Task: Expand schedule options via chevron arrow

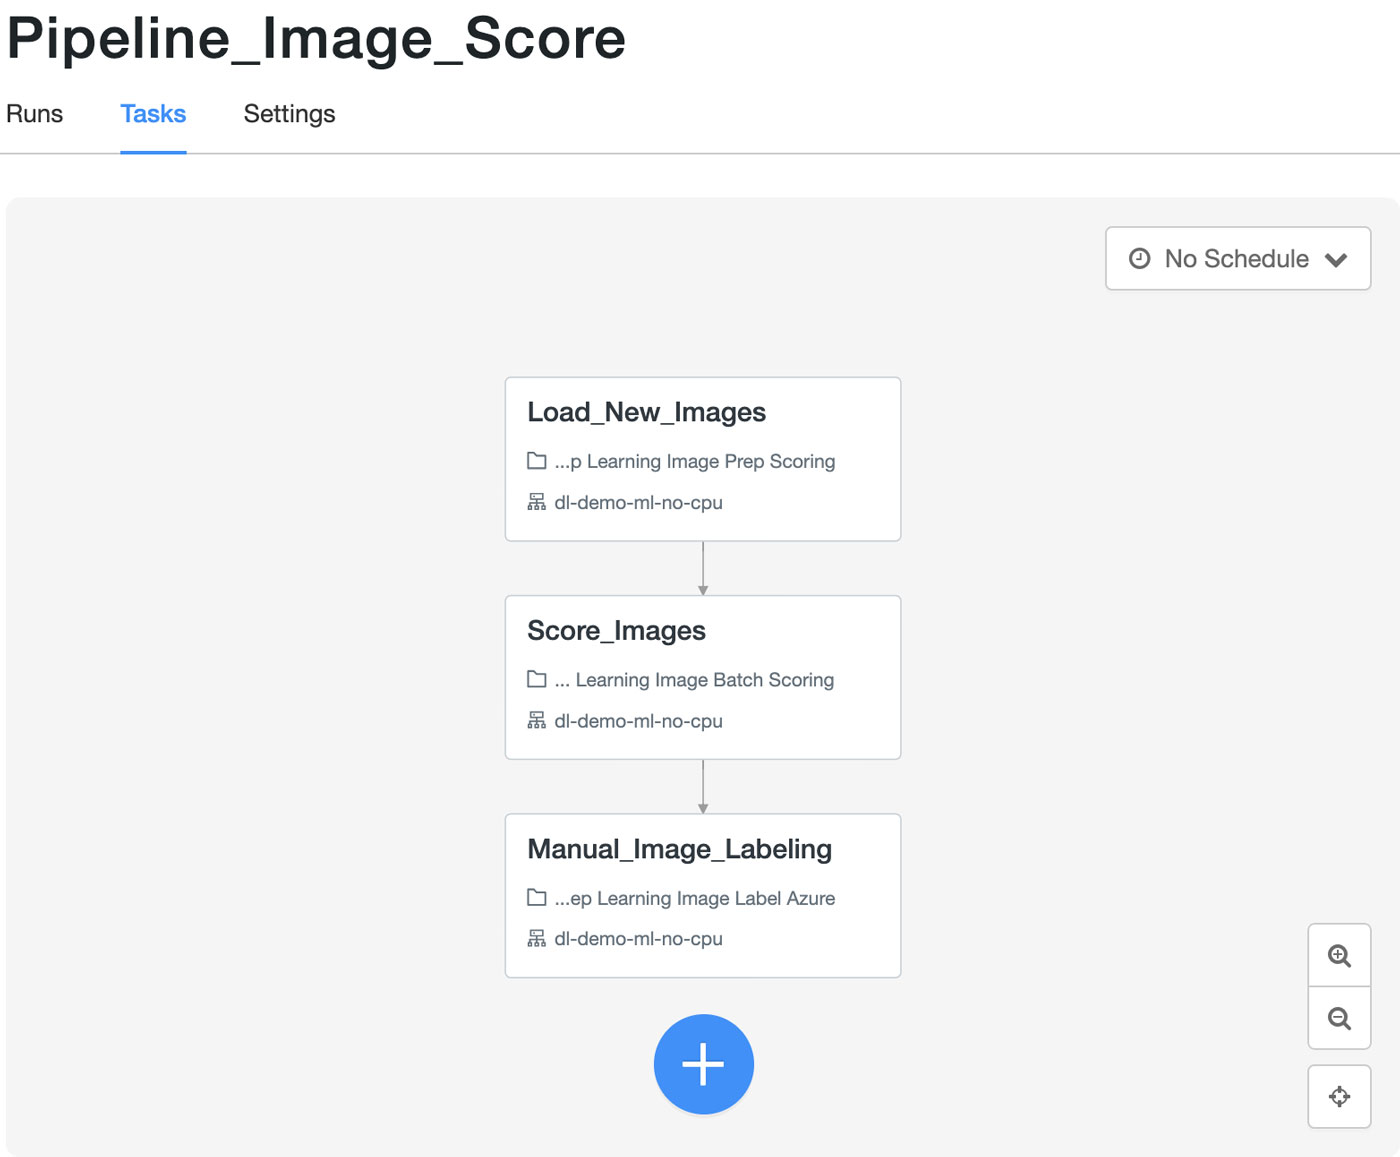Action: pyautogui.click(x=1336, y=260)
